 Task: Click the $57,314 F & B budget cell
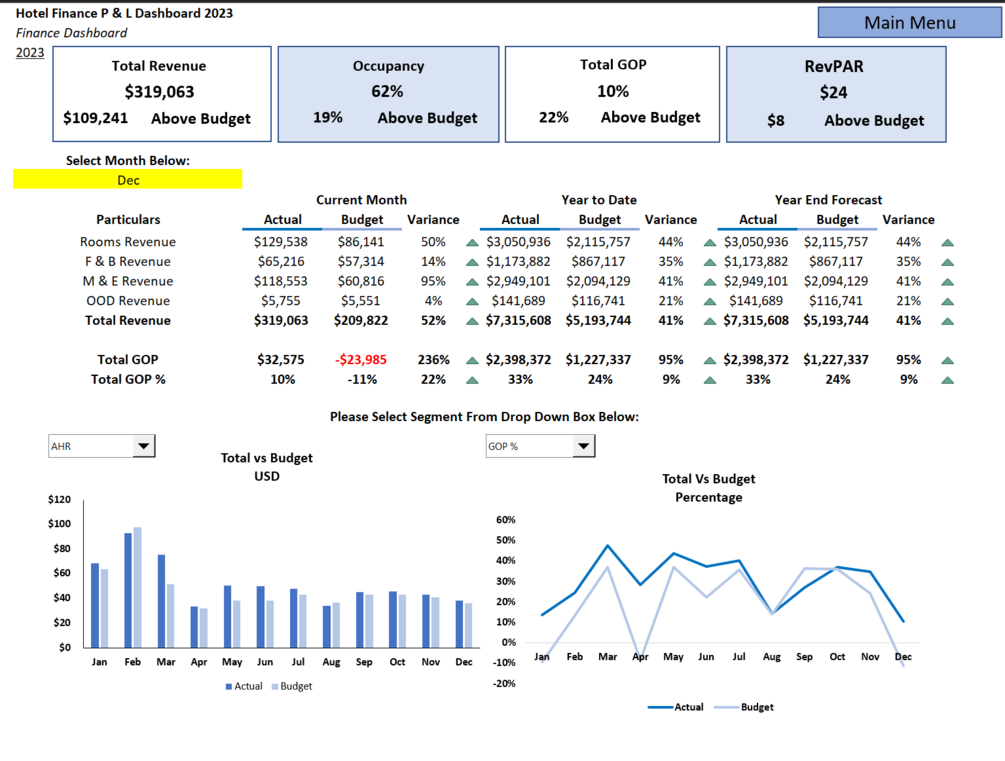[361, 262]
